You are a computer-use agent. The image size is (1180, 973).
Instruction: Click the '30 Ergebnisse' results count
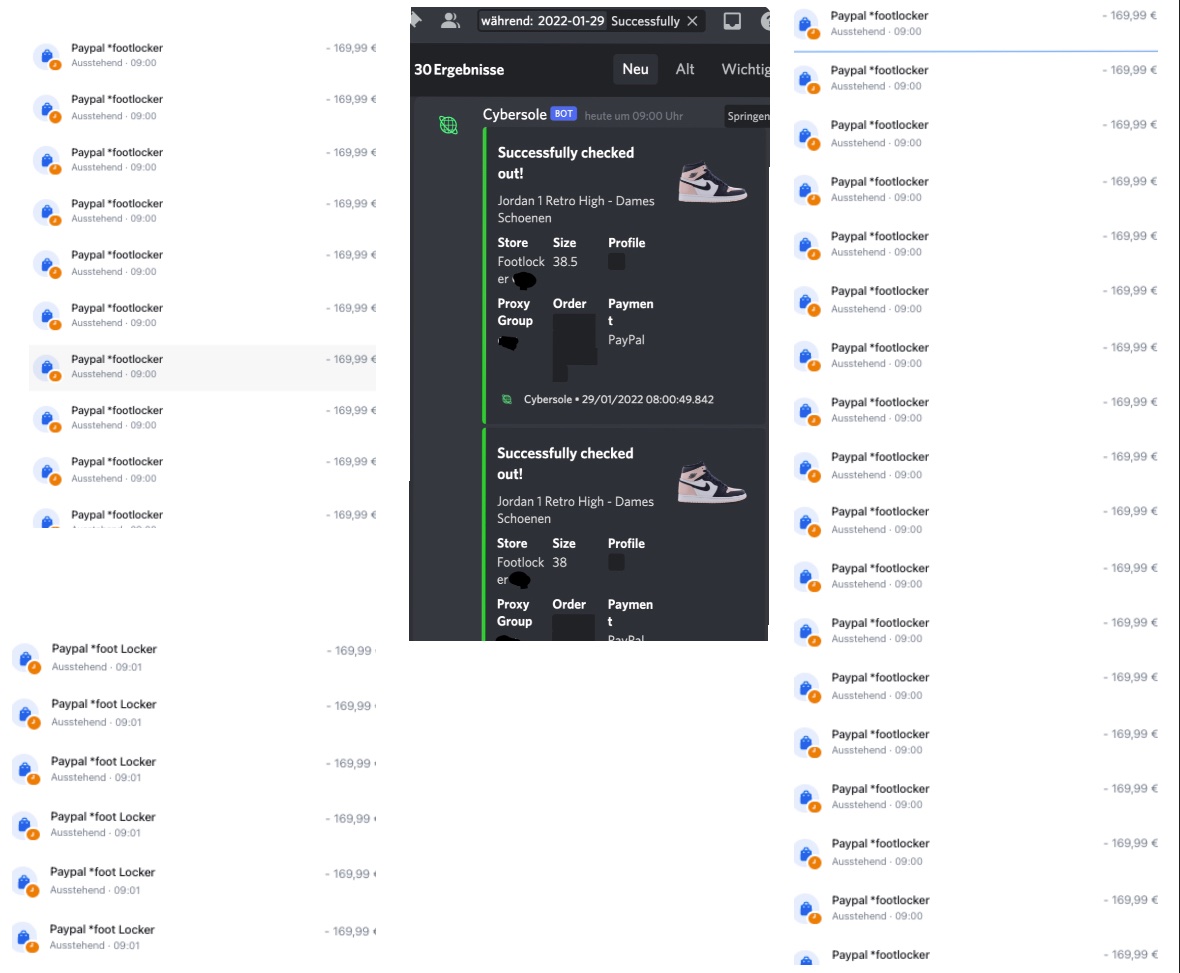pos(459,69)
